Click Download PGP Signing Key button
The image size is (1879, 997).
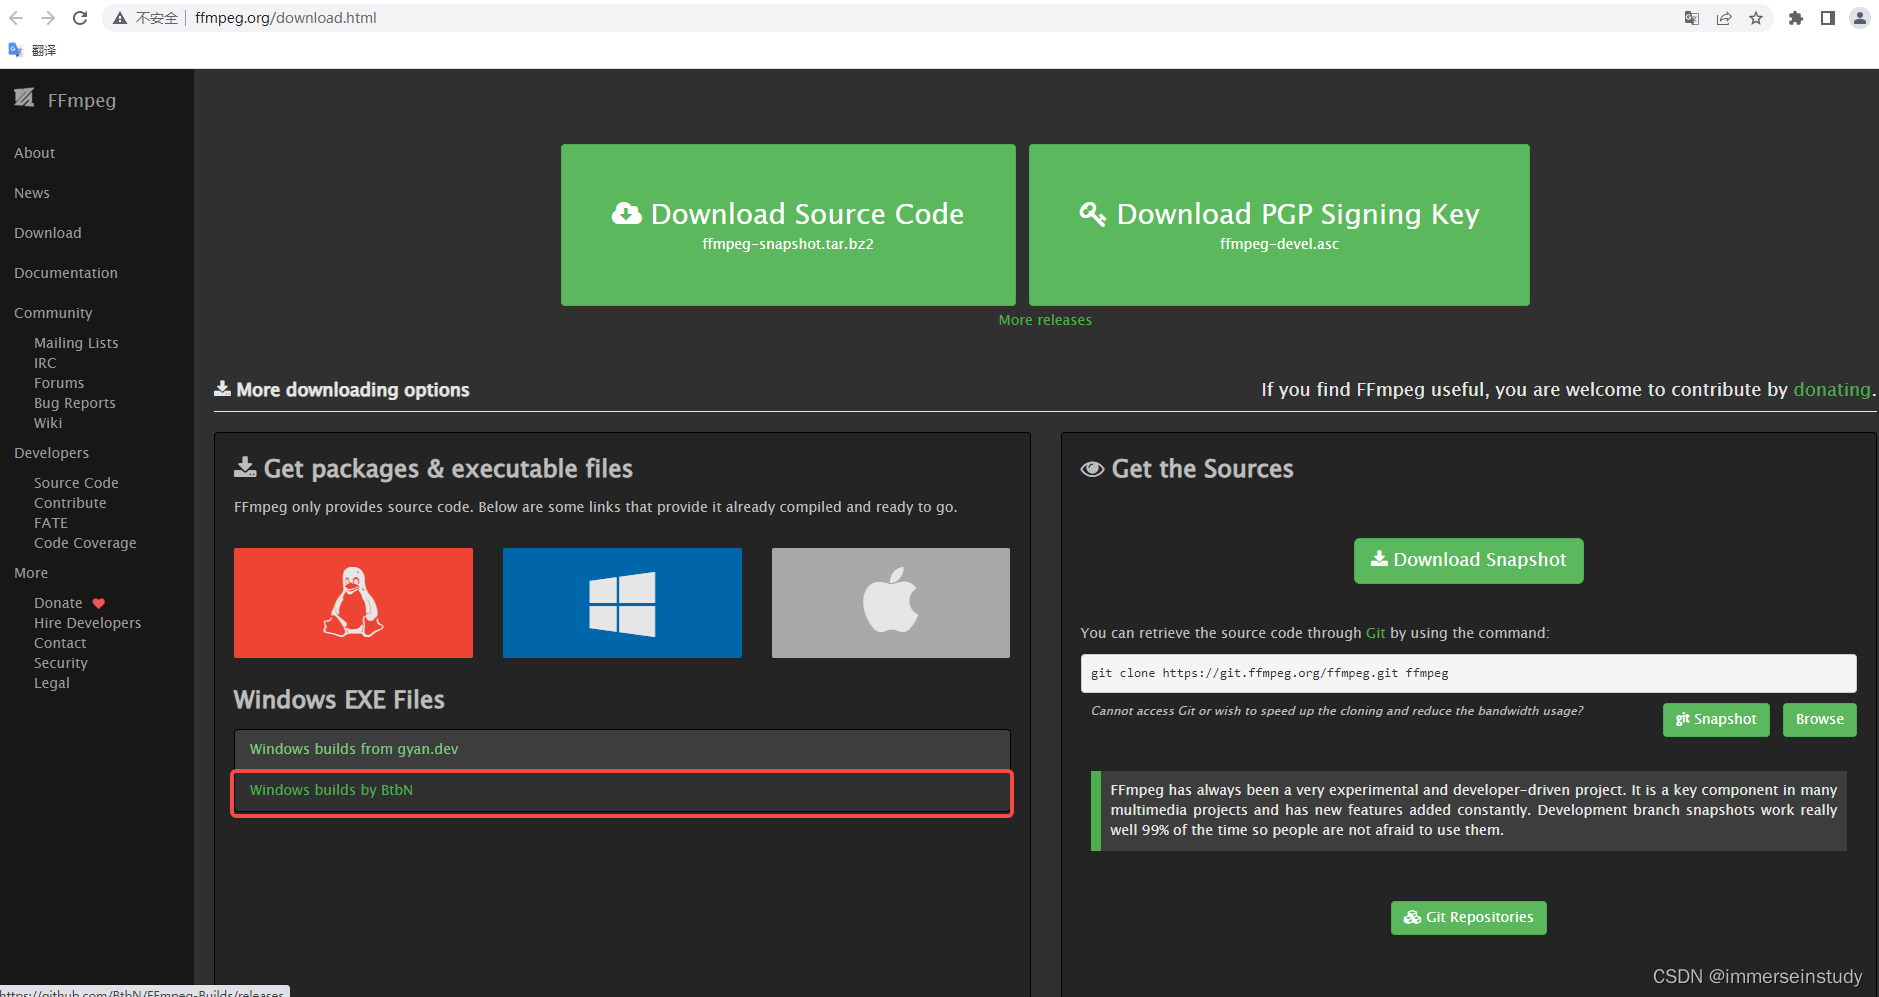tap(1279, 225)
